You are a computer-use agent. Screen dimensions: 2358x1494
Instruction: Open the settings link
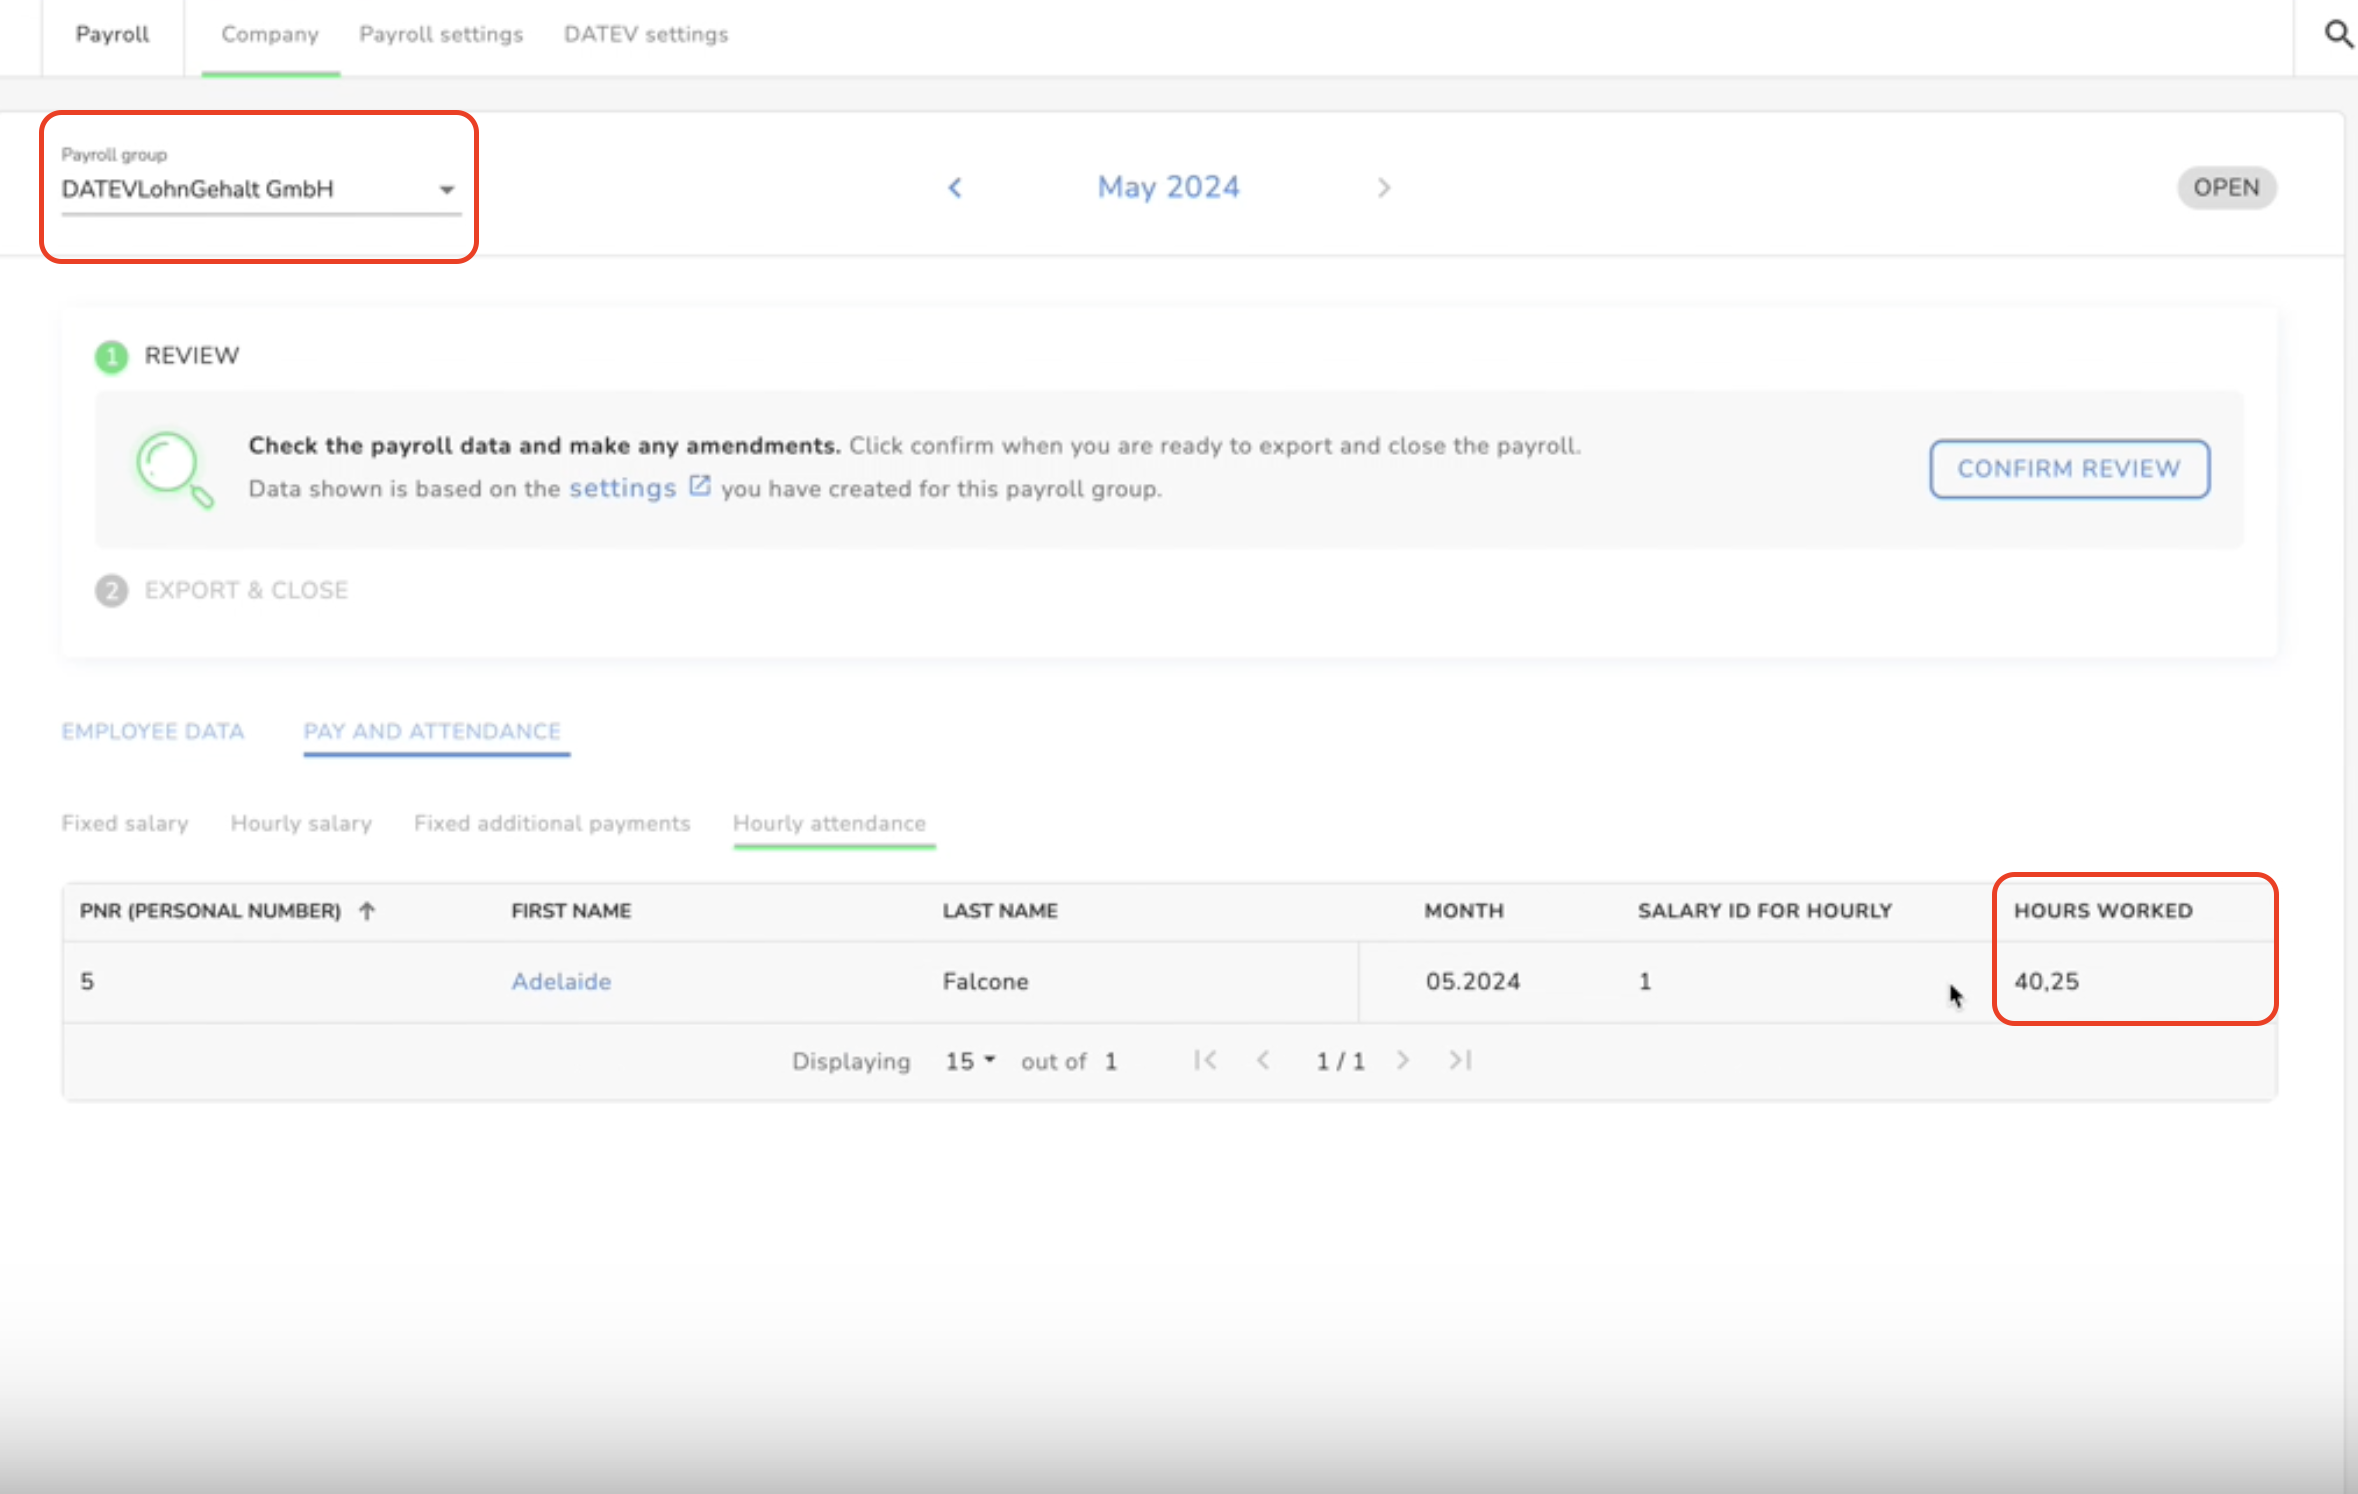(x=622, y=489)
